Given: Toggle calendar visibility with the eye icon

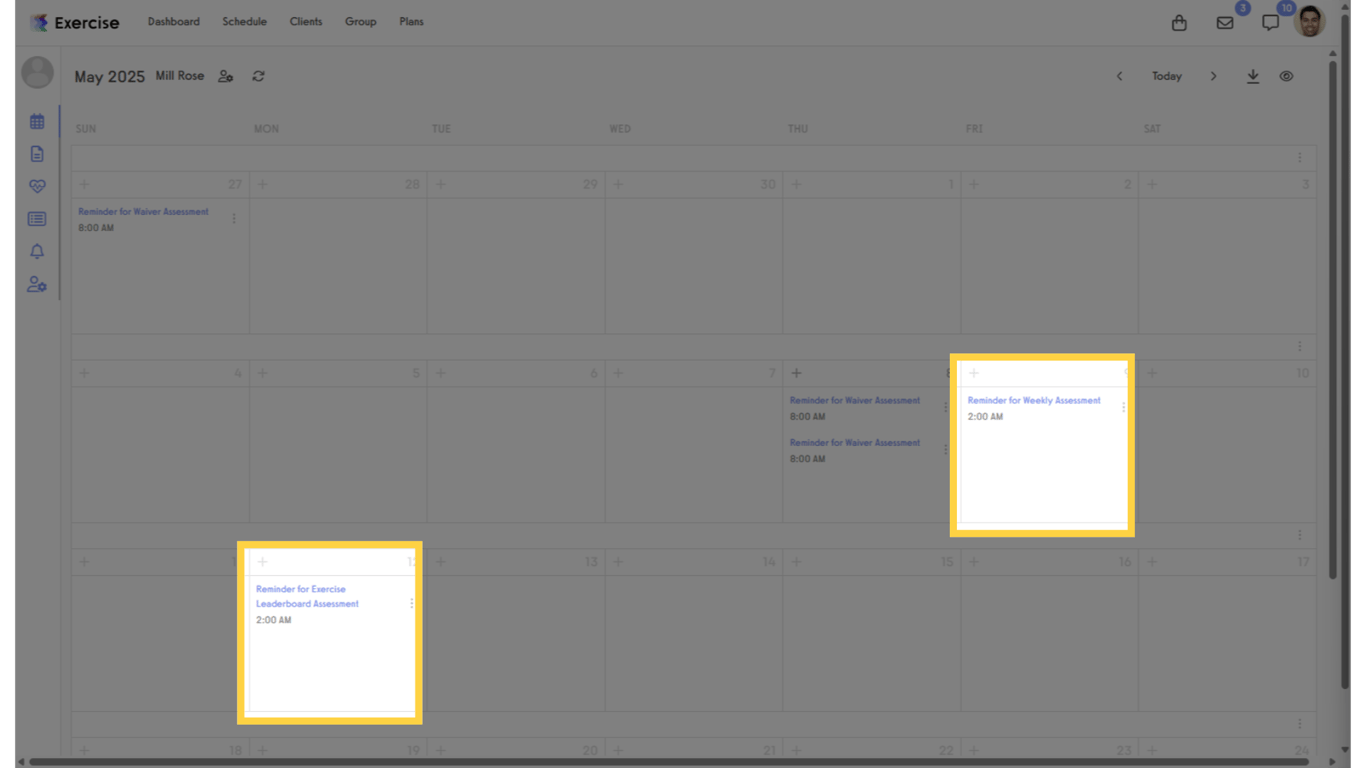Looking at the screenshot, I should pos(1286,75).
